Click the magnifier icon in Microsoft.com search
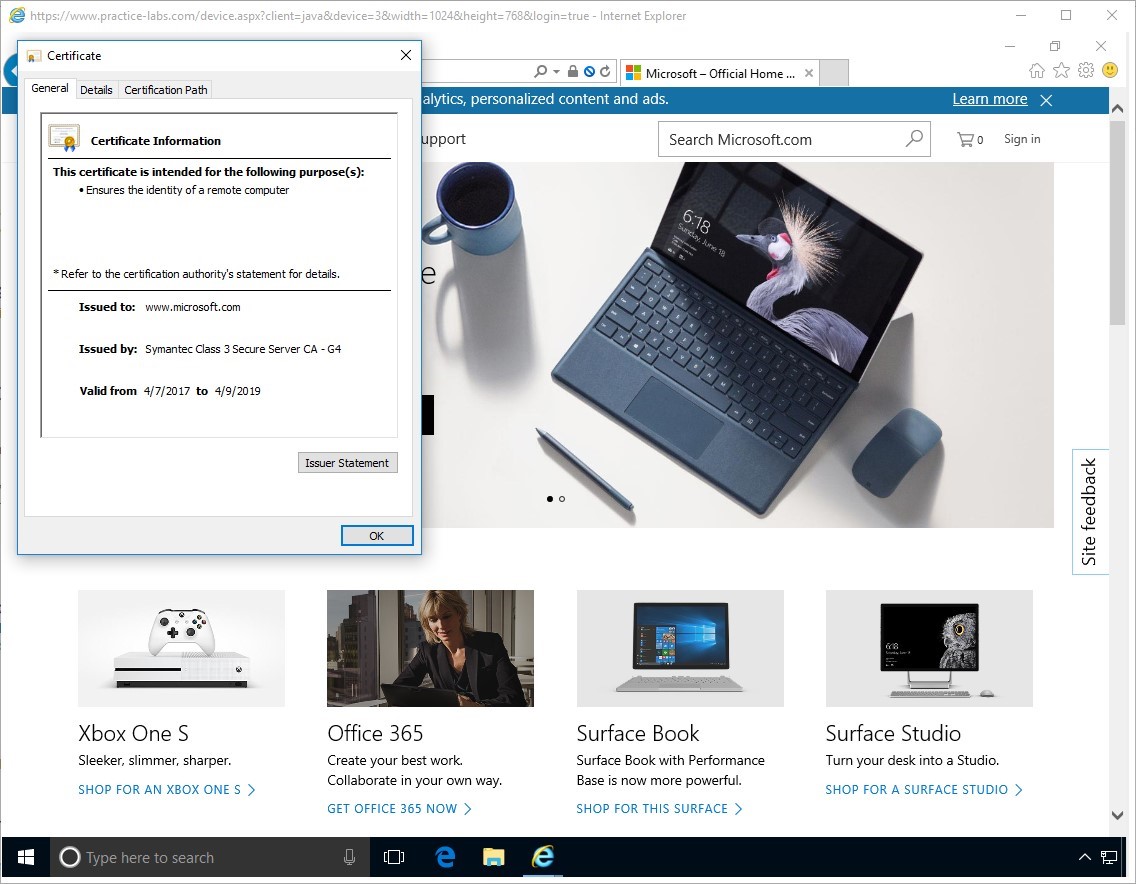Screen dimensions: 1136x884 pyautogui.click(x=914, y=139)
